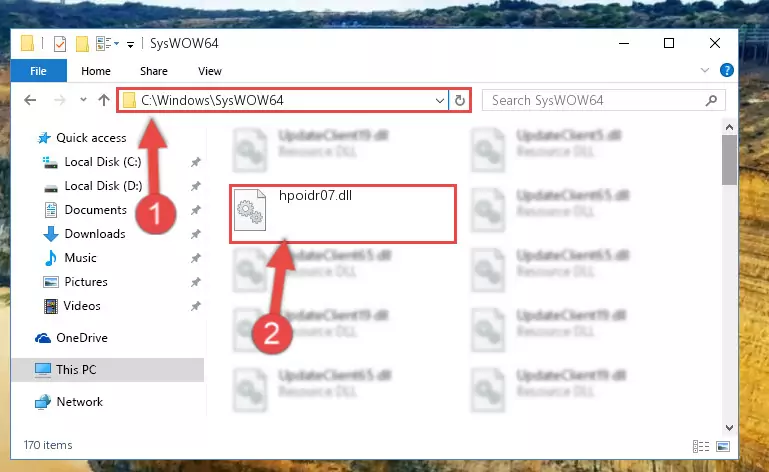Switch to Large icons view in status bar

click(723, 446)
